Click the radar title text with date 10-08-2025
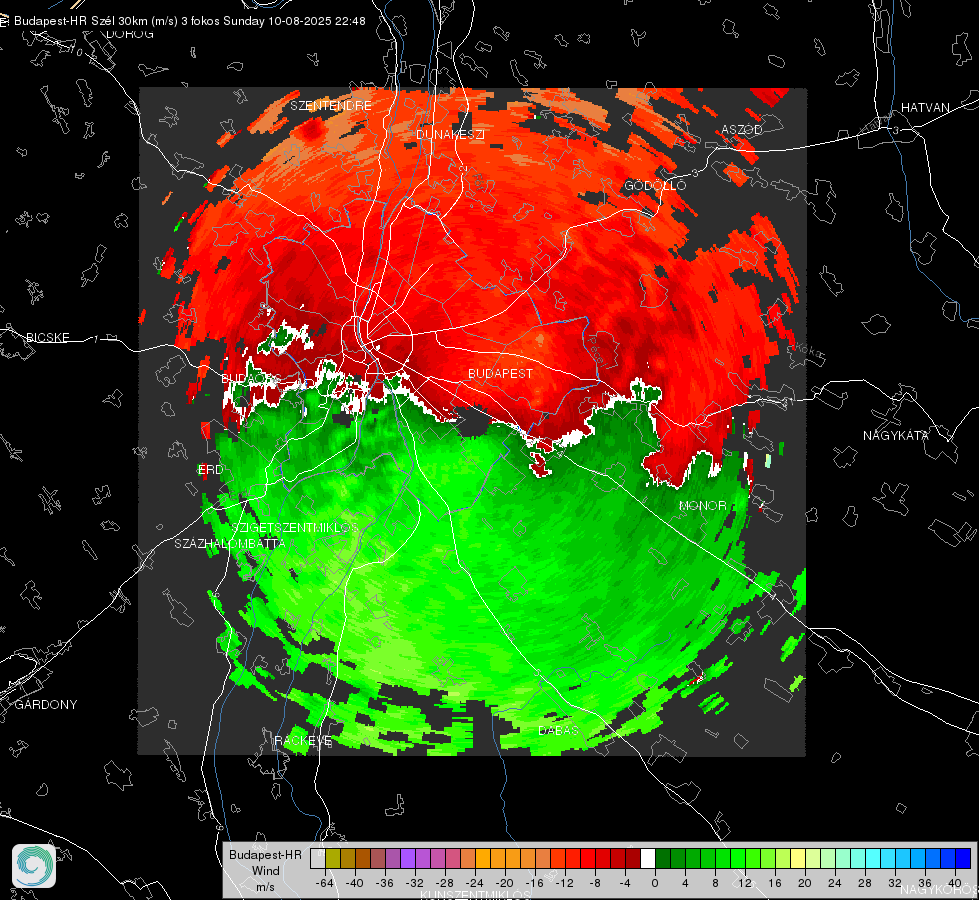Image resolution: width=979 pixels, height=900 pixels. (190, 21)
